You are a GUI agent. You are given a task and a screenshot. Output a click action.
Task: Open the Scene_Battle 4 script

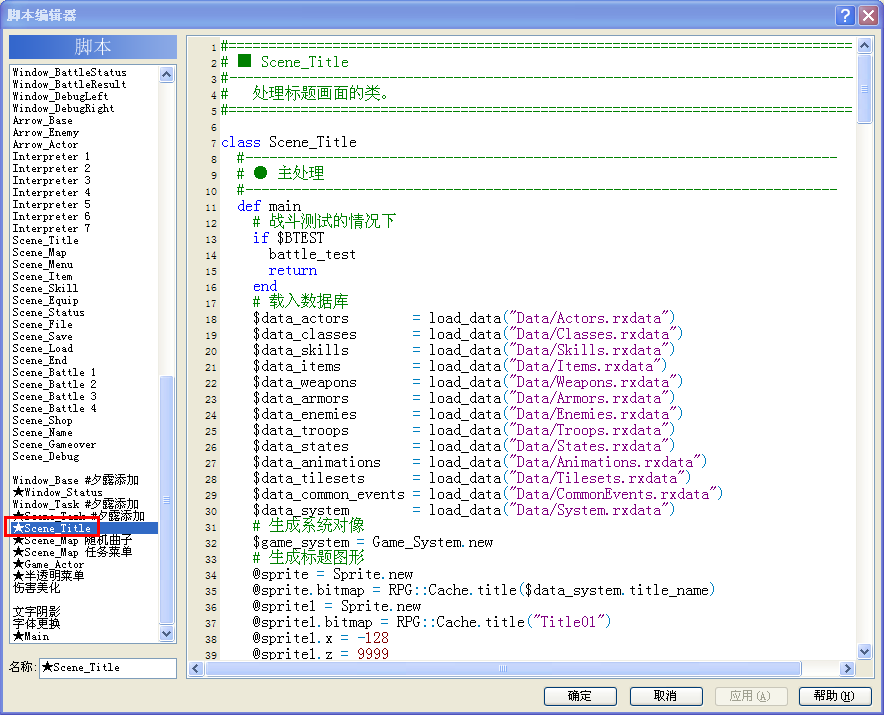pyautogui.click(x=54, y=408)
